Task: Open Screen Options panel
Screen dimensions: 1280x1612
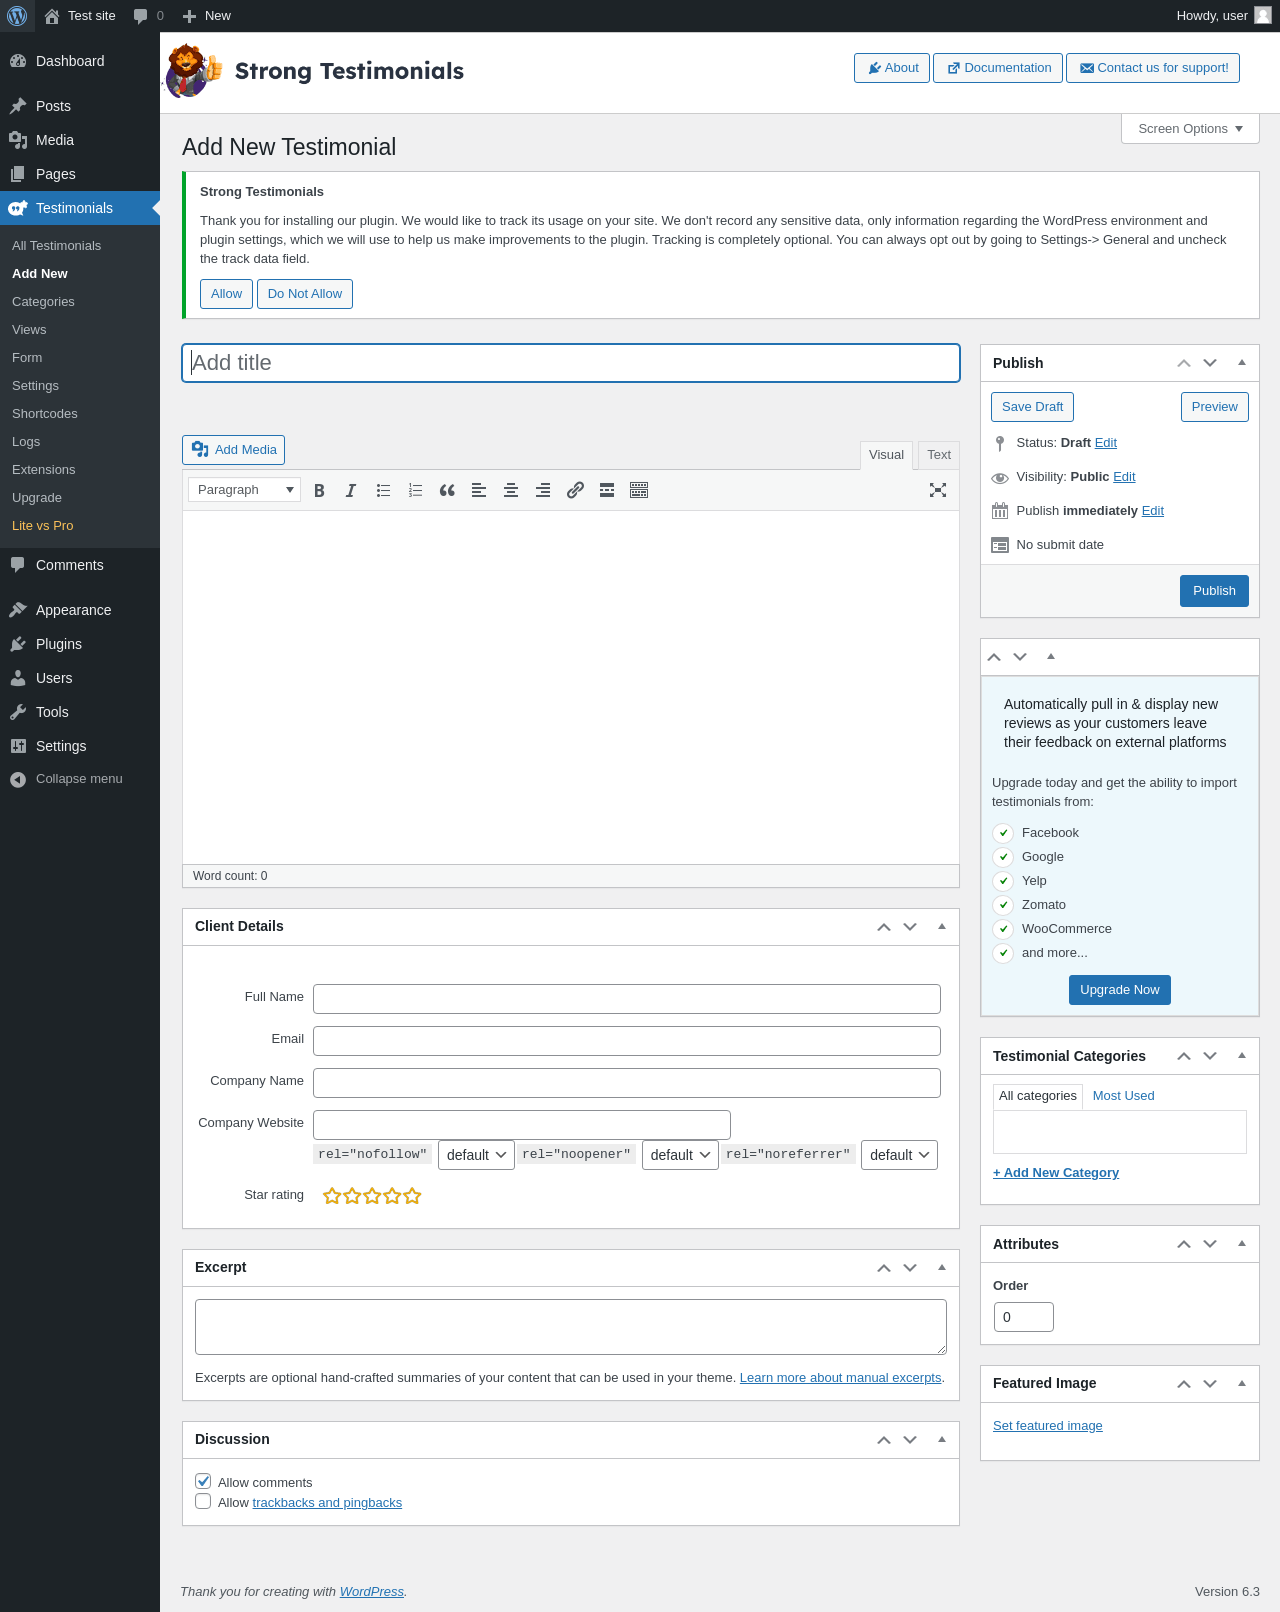Action: tap(1190, 129)
